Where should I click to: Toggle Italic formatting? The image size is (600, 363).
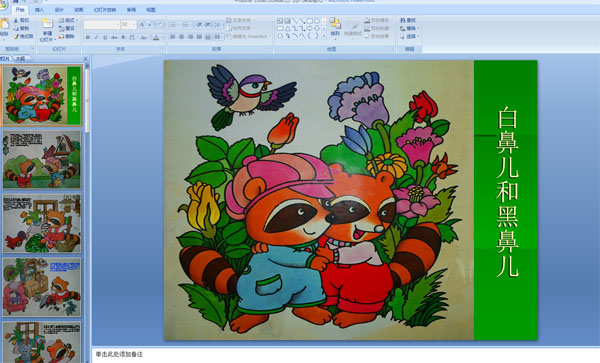(x=96, y=37)
